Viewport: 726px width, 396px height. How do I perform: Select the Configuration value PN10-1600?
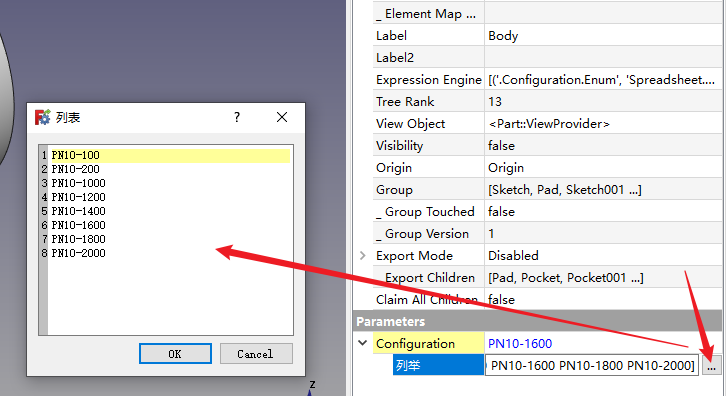[x=520, y=344]
